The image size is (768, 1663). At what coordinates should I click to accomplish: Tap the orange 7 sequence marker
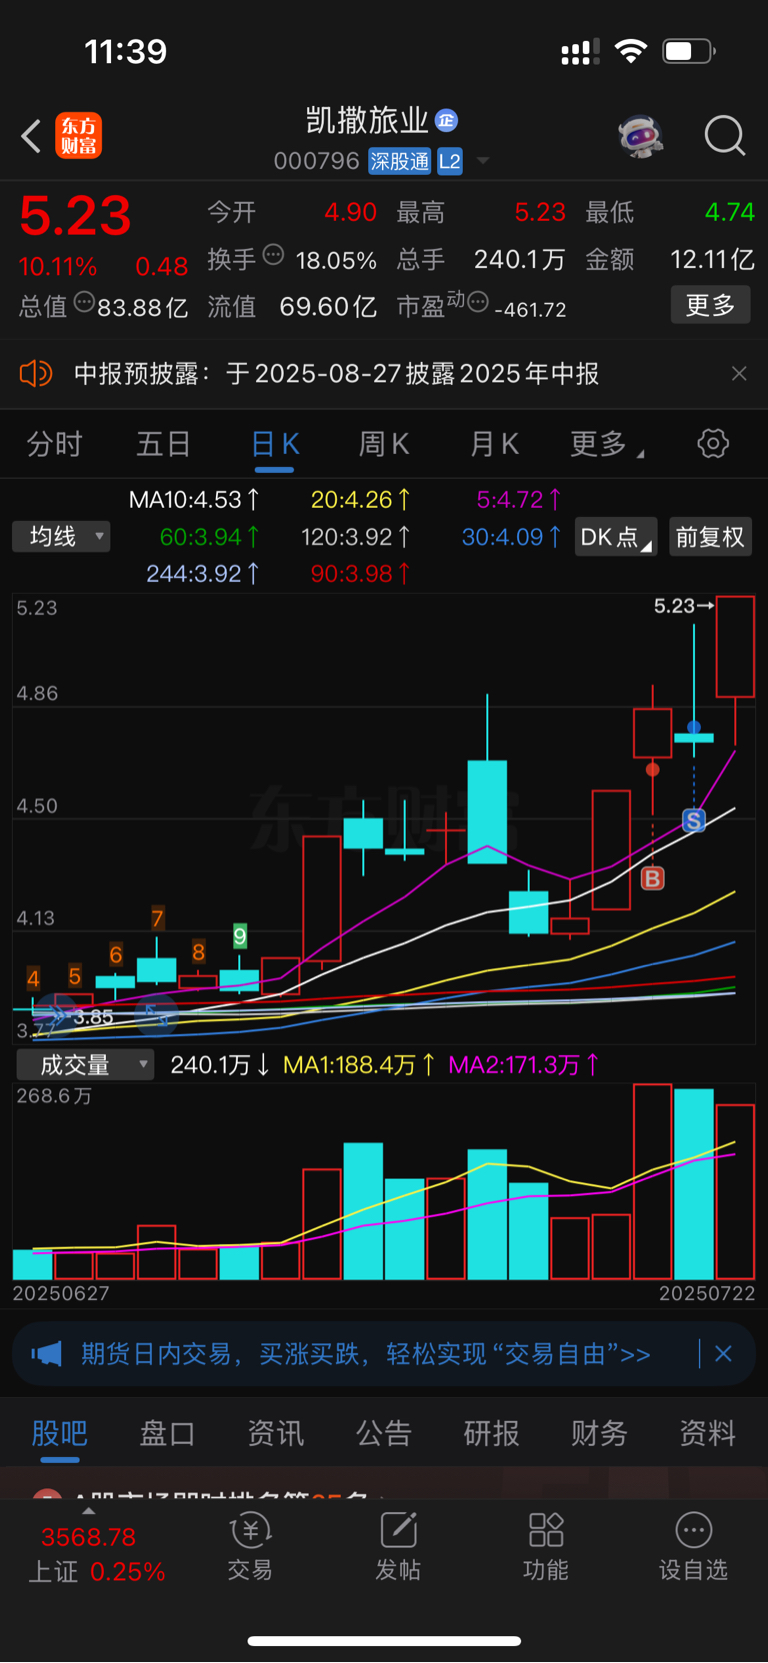(157, 918)
